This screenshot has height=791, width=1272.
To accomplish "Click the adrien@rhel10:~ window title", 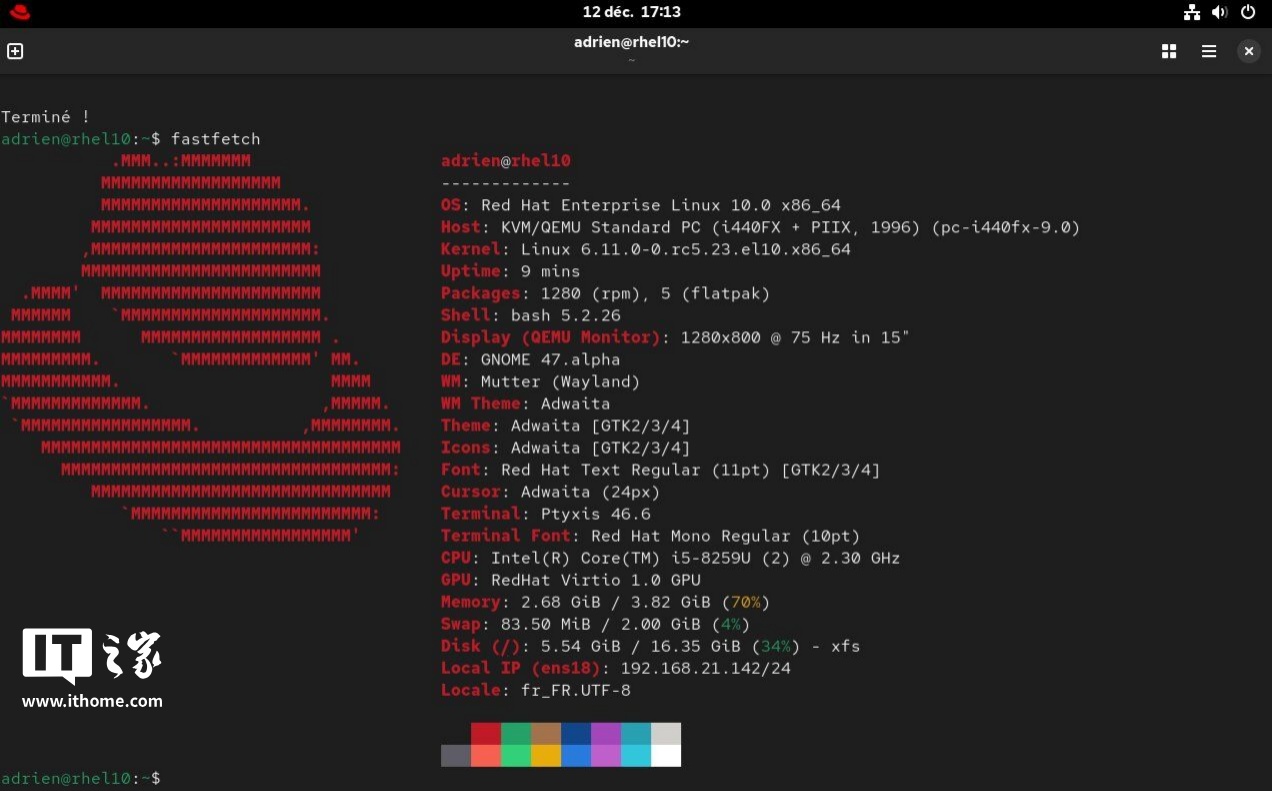I will click(632, 42).
